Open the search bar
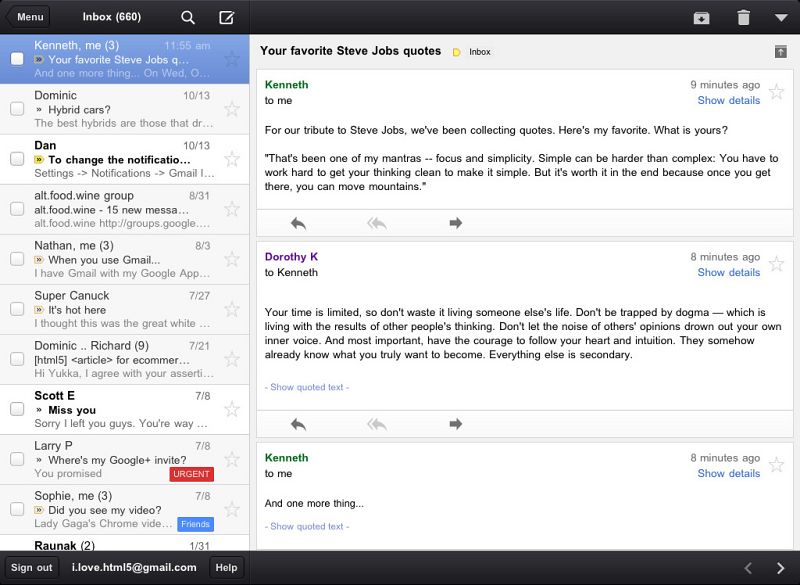 pos(186,17)
